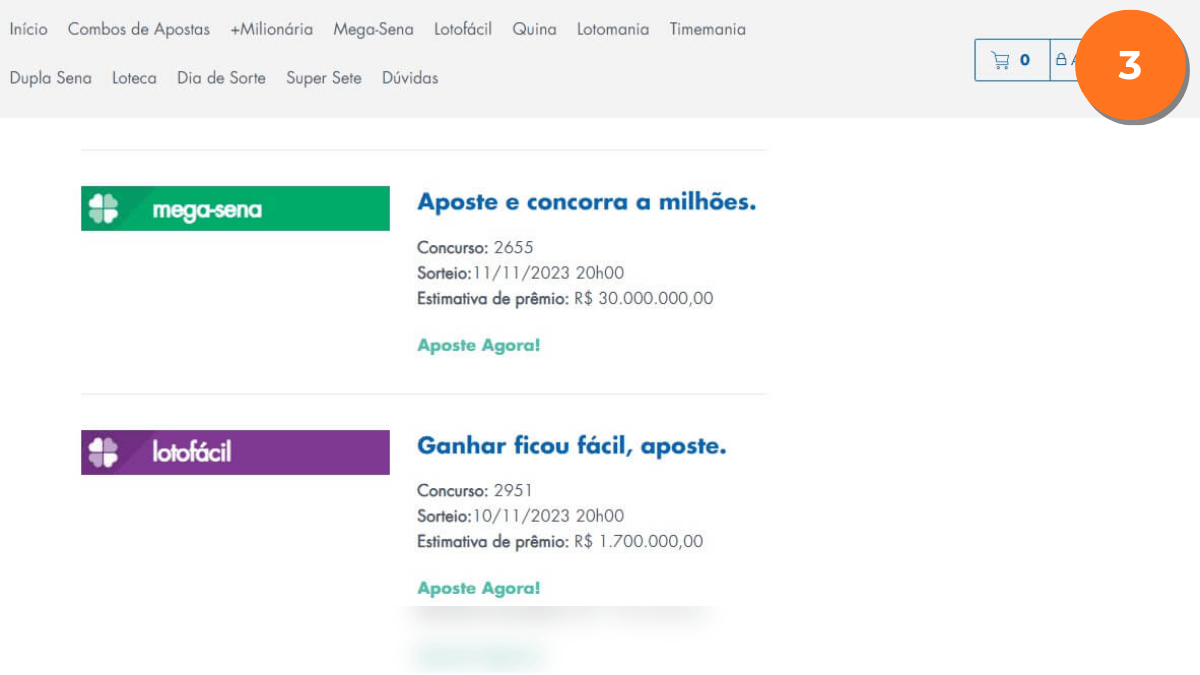
Task: Open Lotofácil from the navigation bar
Action: [463, 30]
